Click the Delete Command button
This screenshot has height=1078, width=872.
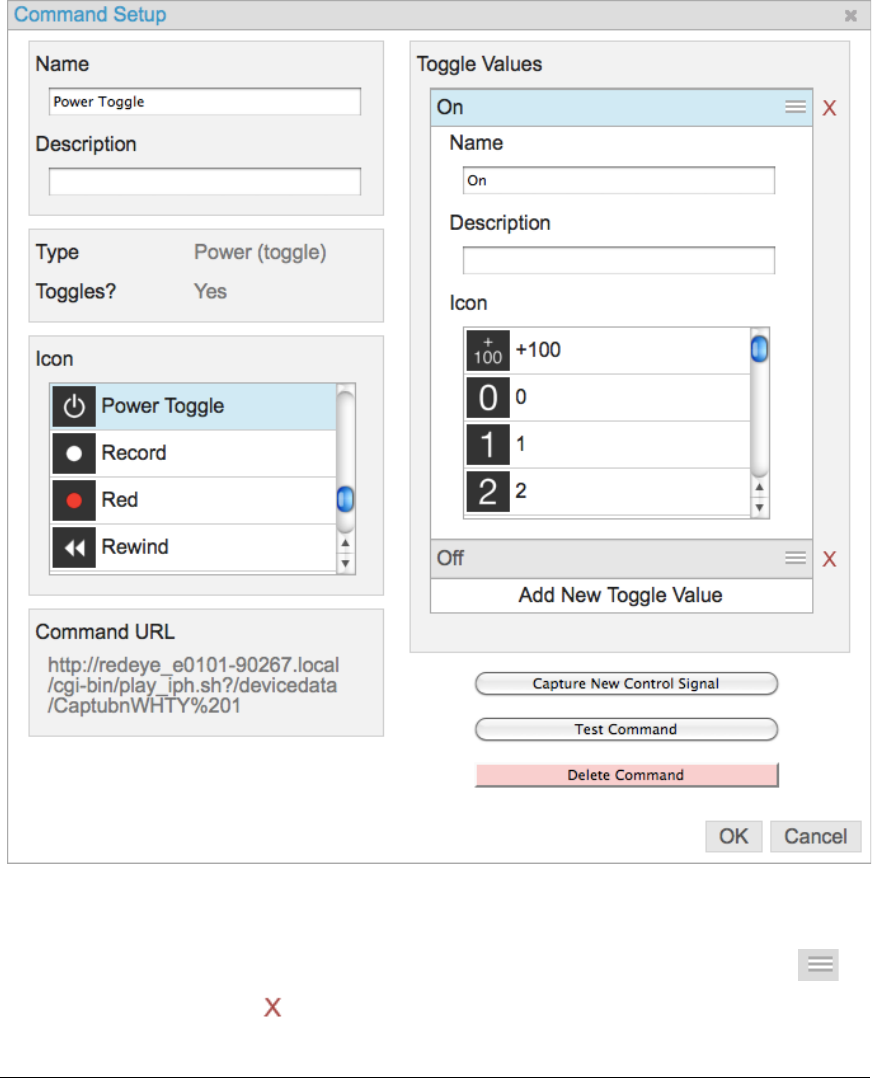pyautogui.click(x=626, y=775)
